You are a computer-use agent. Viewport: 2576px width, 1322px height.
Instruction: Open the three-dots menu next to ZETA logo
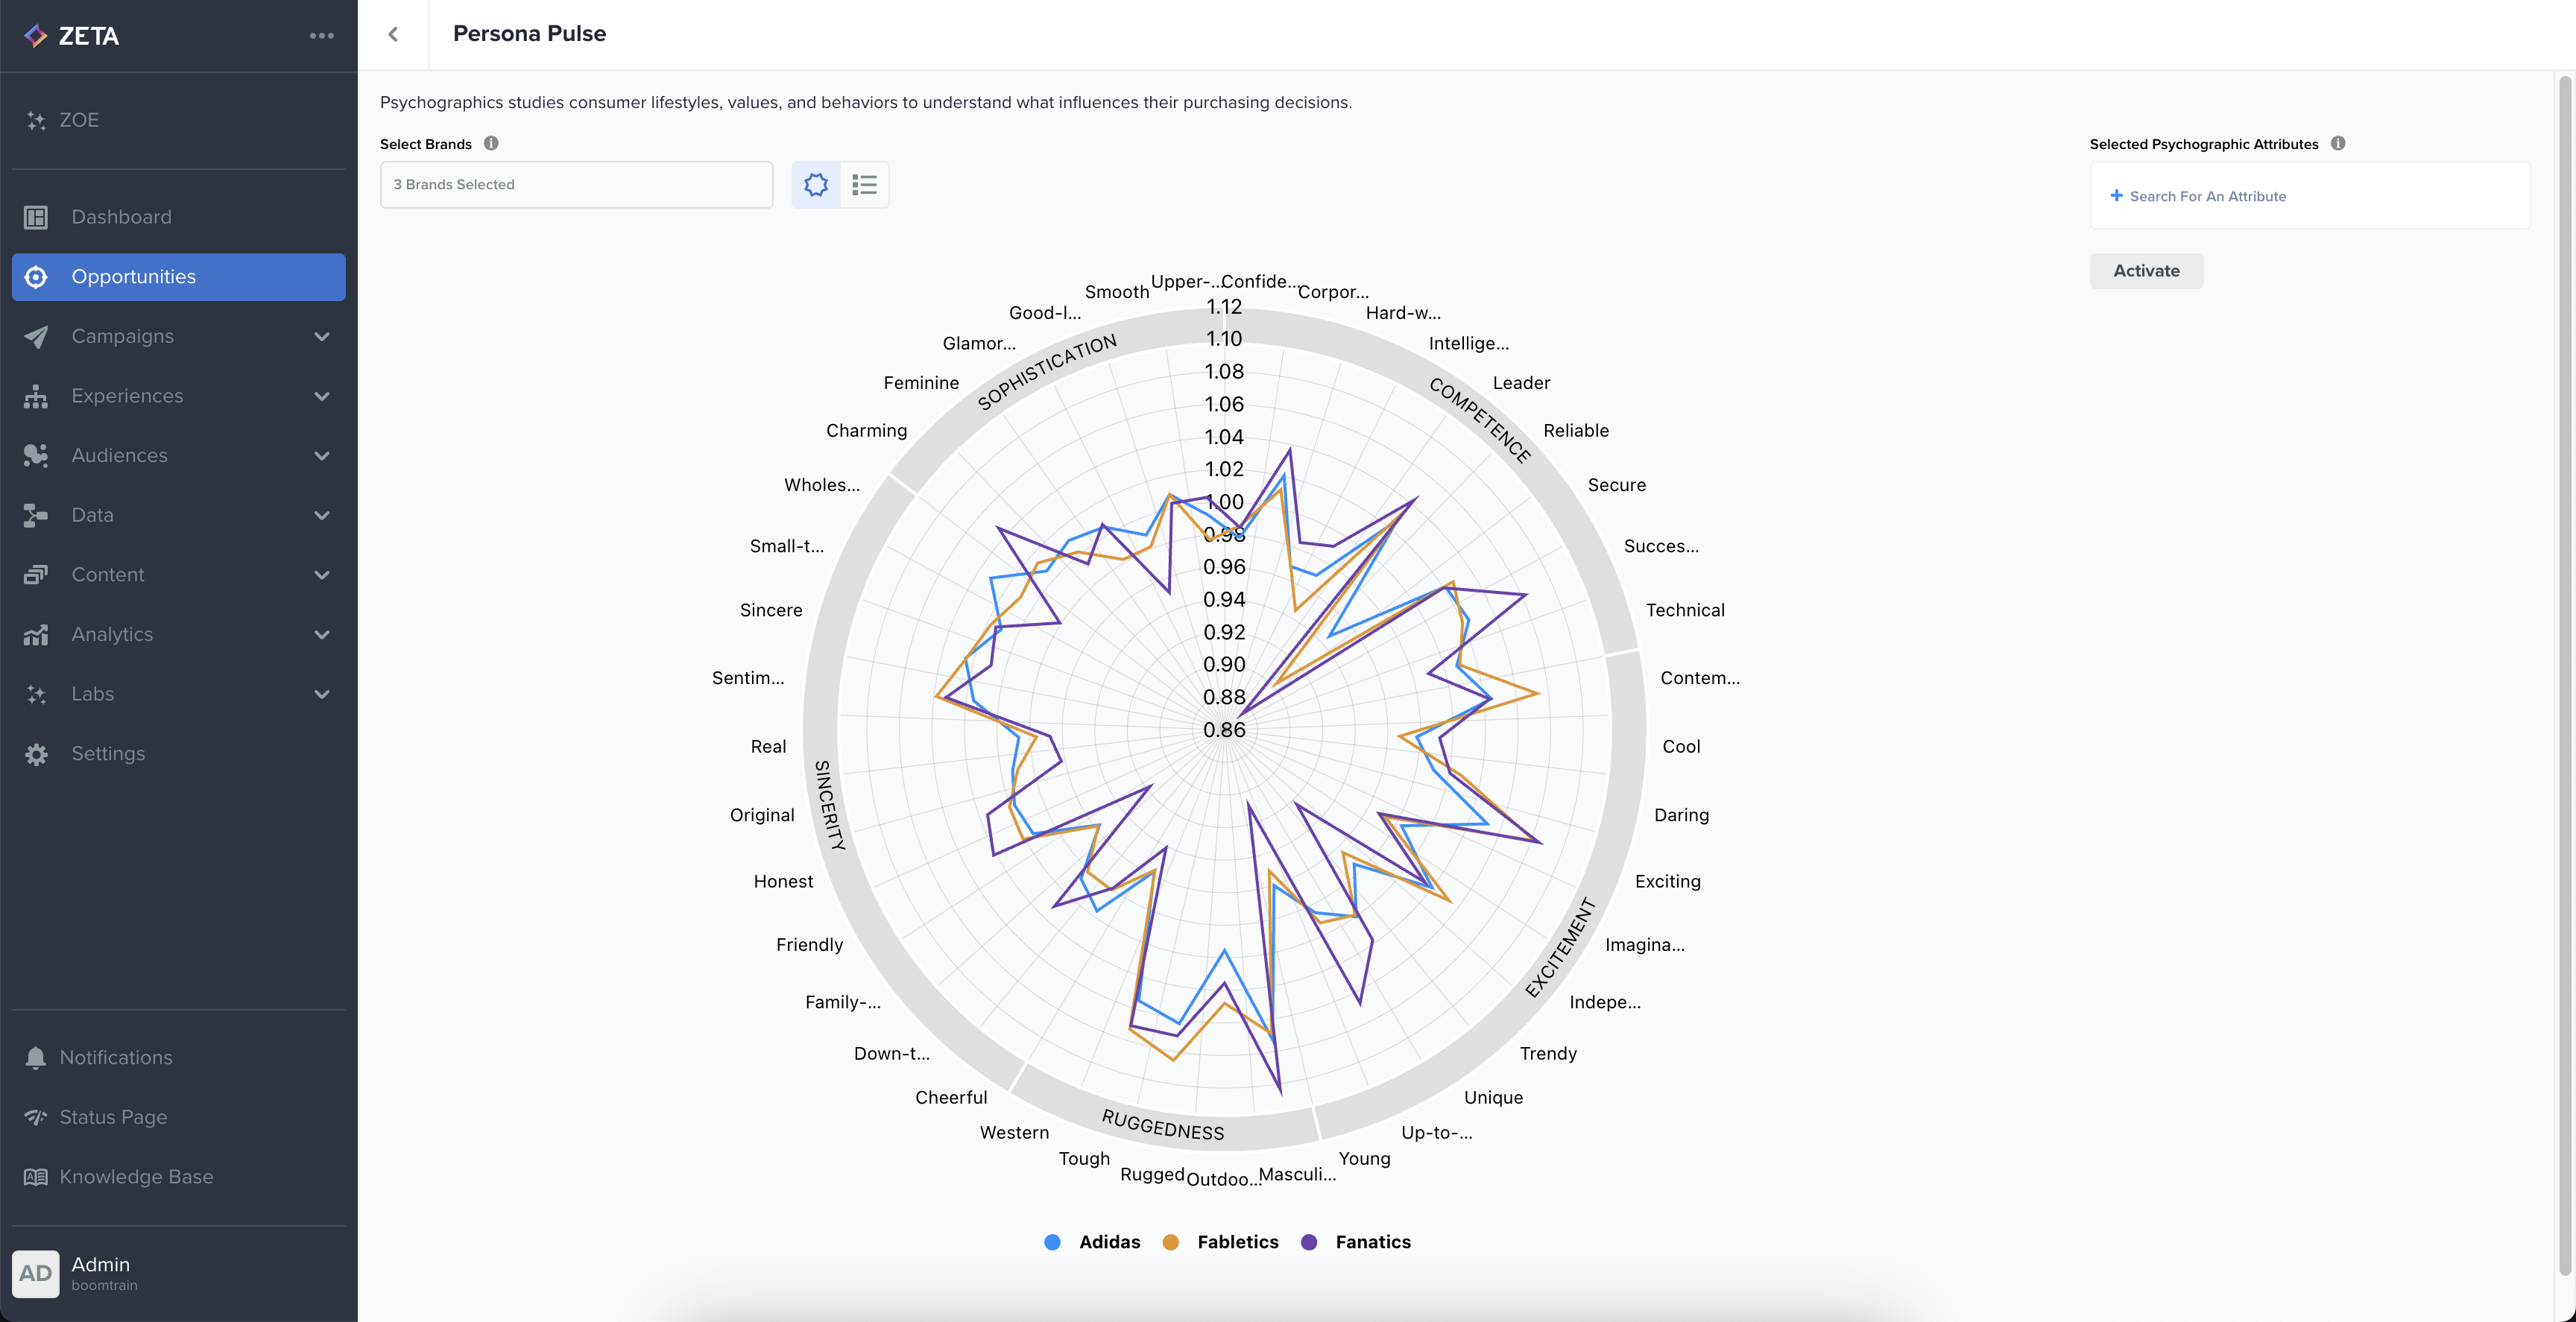pyautogui.click(x=321, y=36)
